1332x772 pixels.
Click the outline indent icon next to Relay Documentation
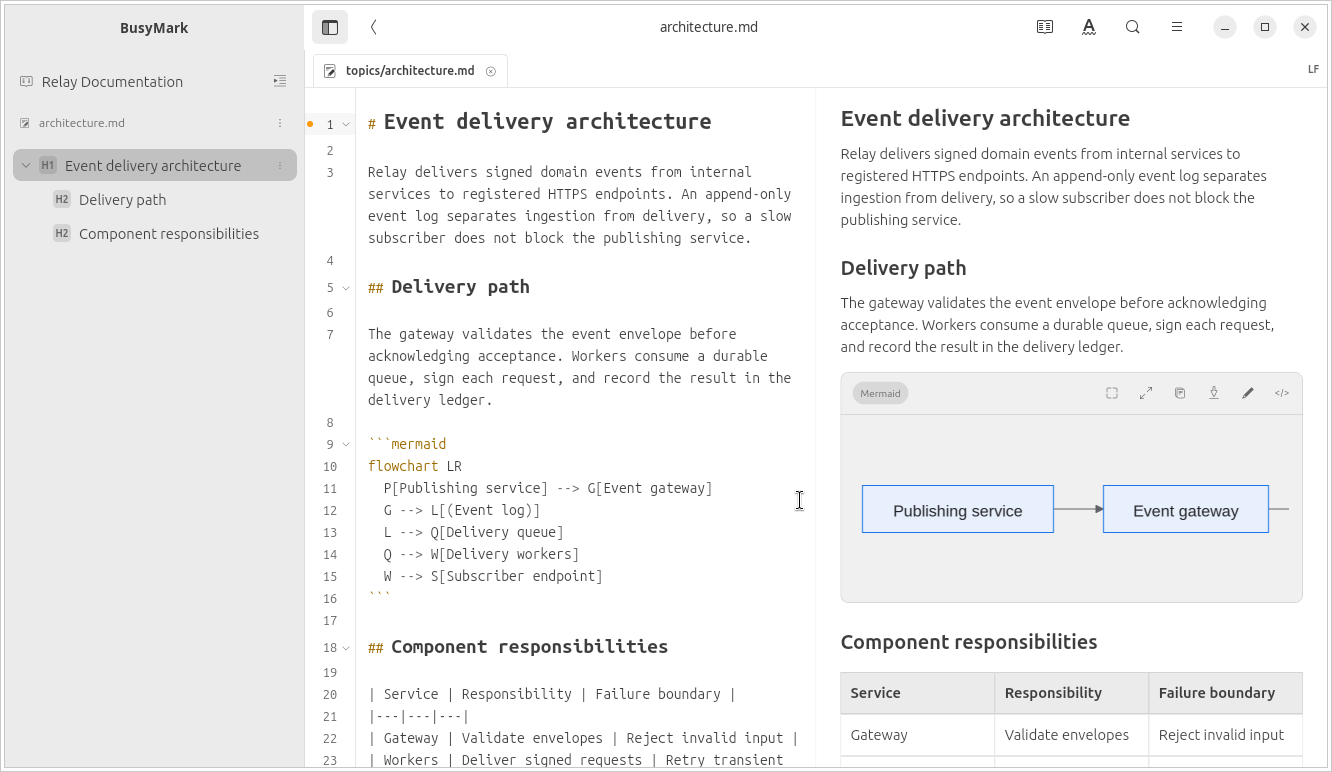click(280, 81)
